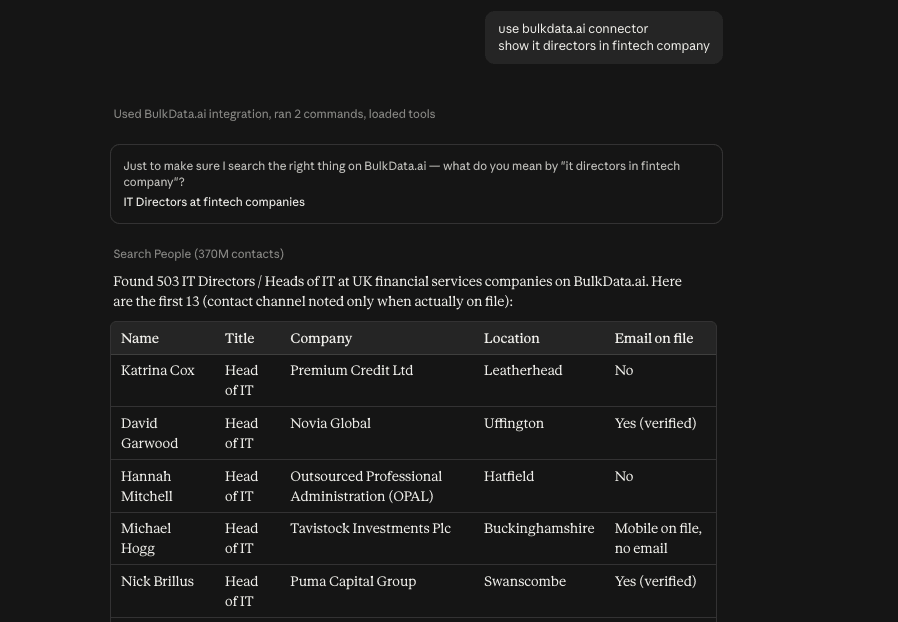This screenshot has height=622, width=898.
Task: Click the 'Tavistock Investments Plc' company cell
Action: 371,528
